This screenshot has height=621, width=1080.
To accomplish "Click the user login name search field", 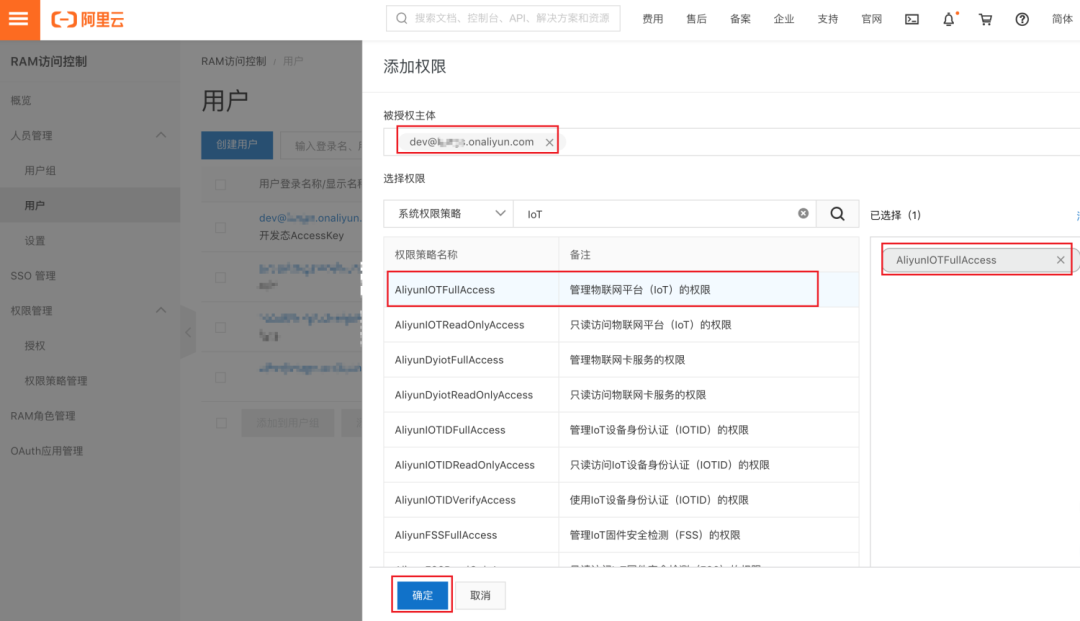I will [322, 145].
